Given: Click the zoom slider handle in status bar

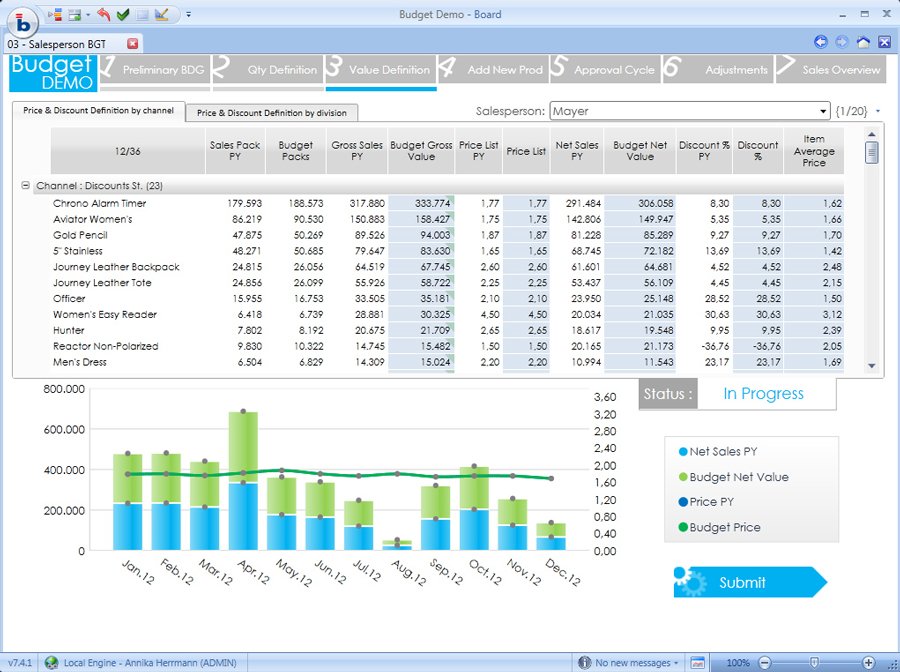Looking at the screenshot, I should pyautogui.click(x=815, y=663).
